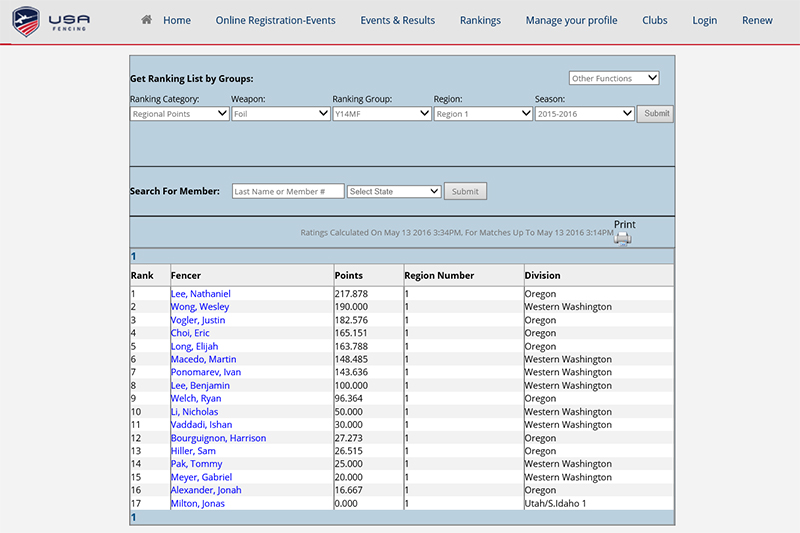Open fencer Lee, Benjamin
Image resolution: width=800 pixels, height=533 pixels.
tap(200, 386)
